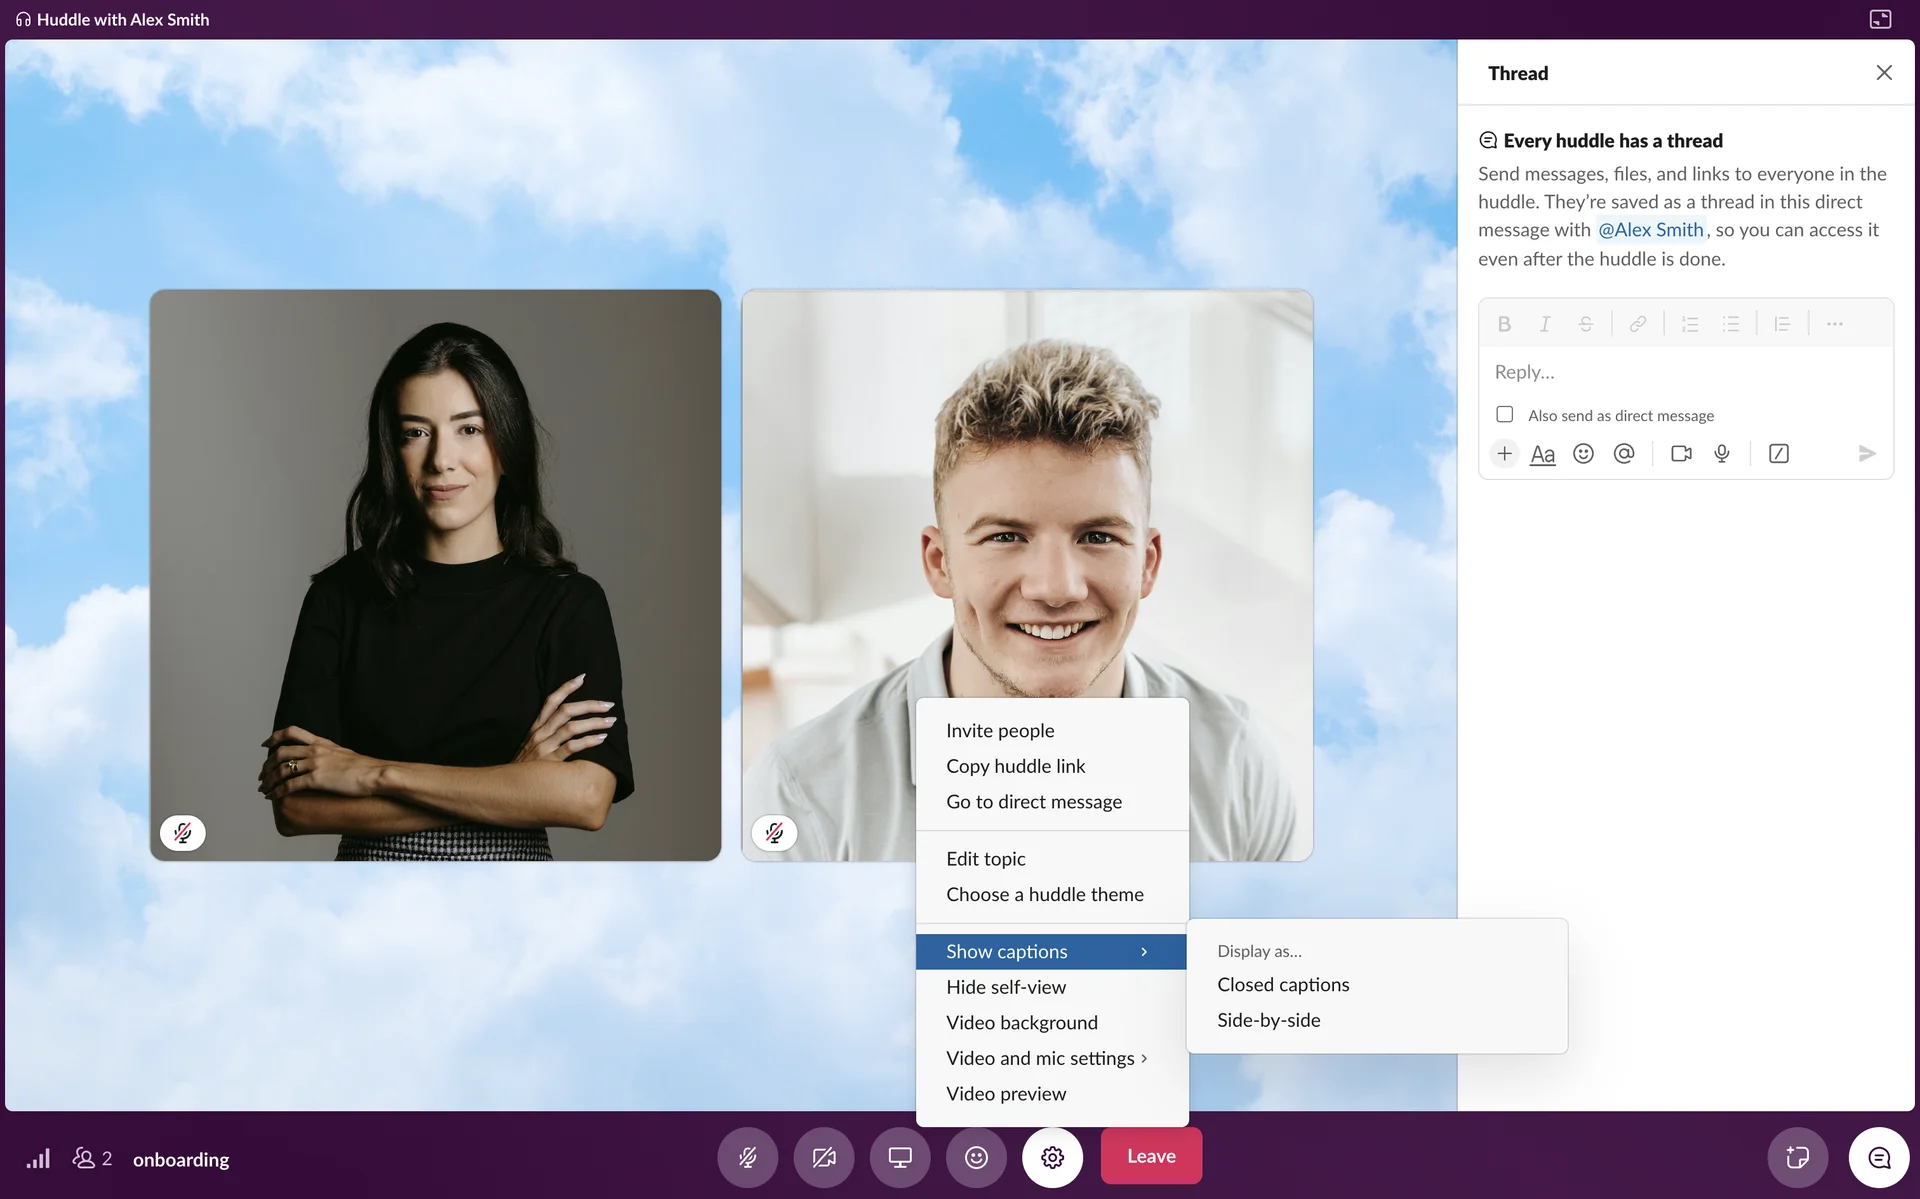Click the record audio clip microphone icon

[1722, 453]
